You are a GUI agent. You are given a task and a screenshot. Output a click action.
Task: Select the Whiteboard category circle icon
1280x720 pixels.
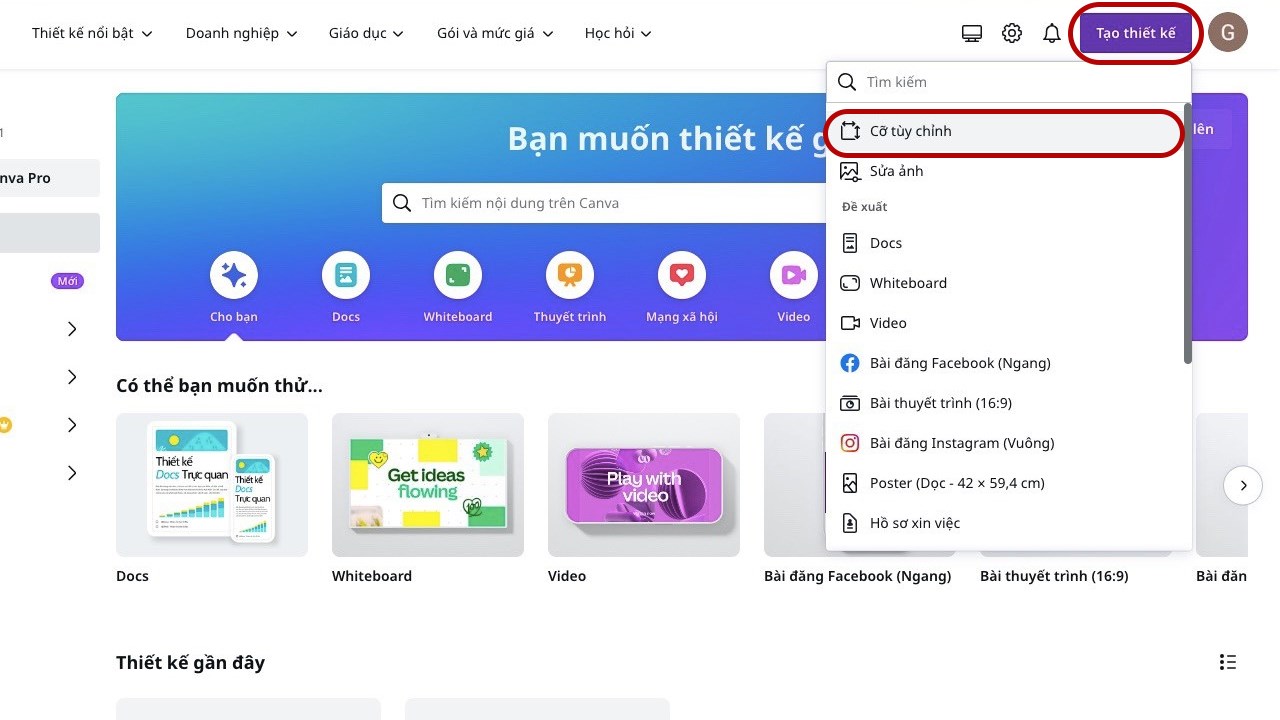[458, 275]
